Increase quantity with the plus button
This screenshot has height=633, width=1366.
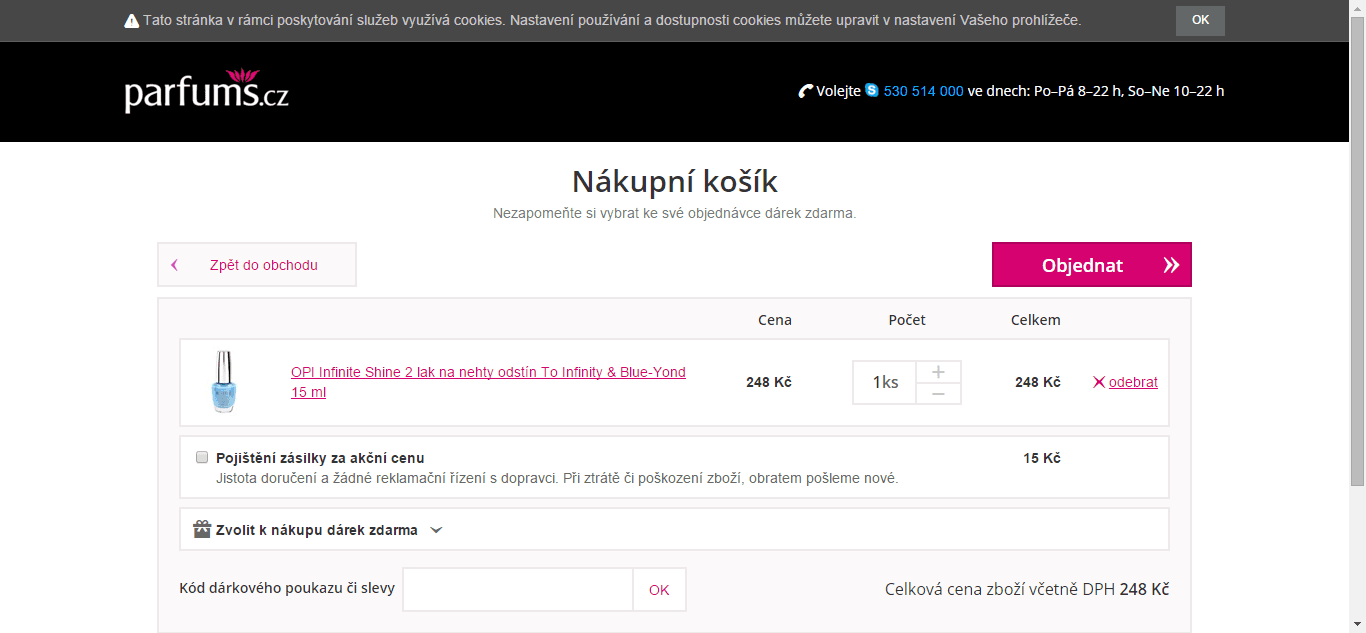tap(938, 372)
